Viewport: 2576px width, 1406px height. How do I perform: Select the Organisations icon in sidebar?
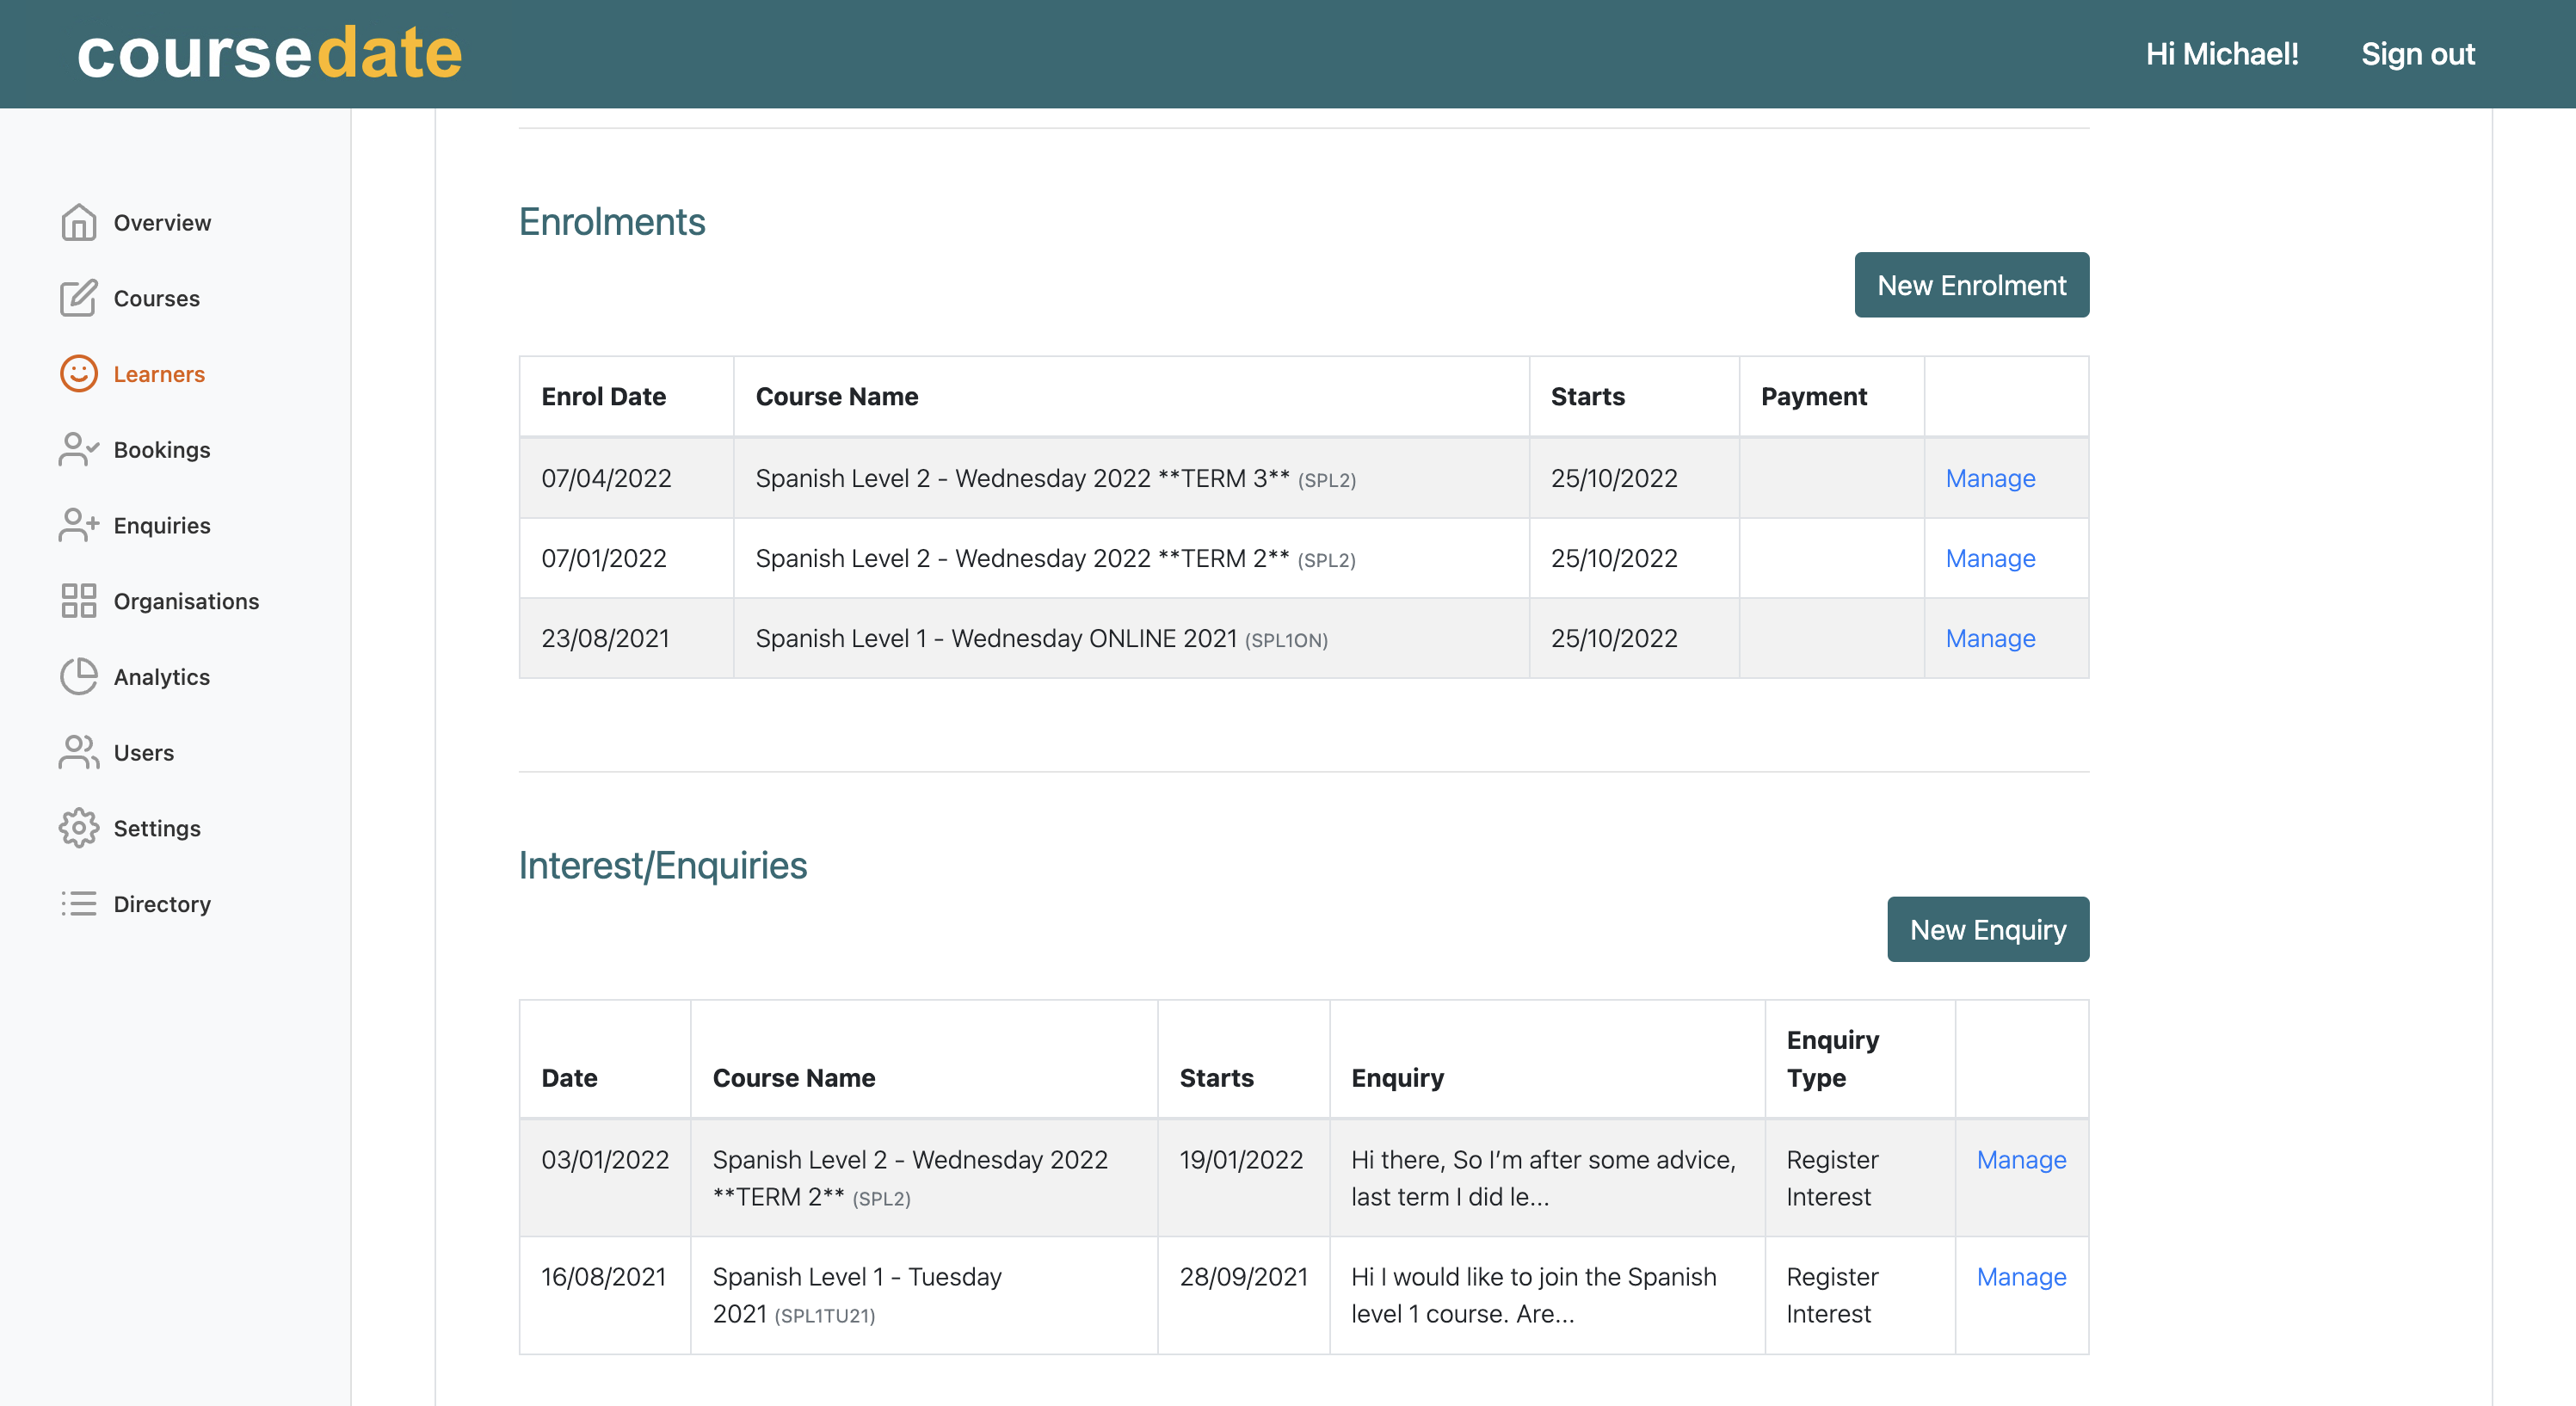(x=78, y=599)
